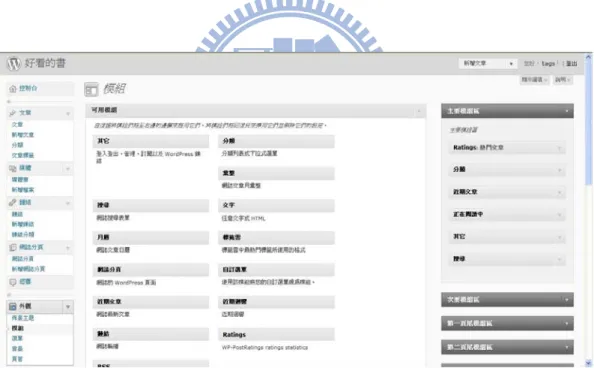Image resolution: width=594 pixels, height=368 pixels.
Task: Select the 近期迴響 recent comments widget
Action: point(276,302)
